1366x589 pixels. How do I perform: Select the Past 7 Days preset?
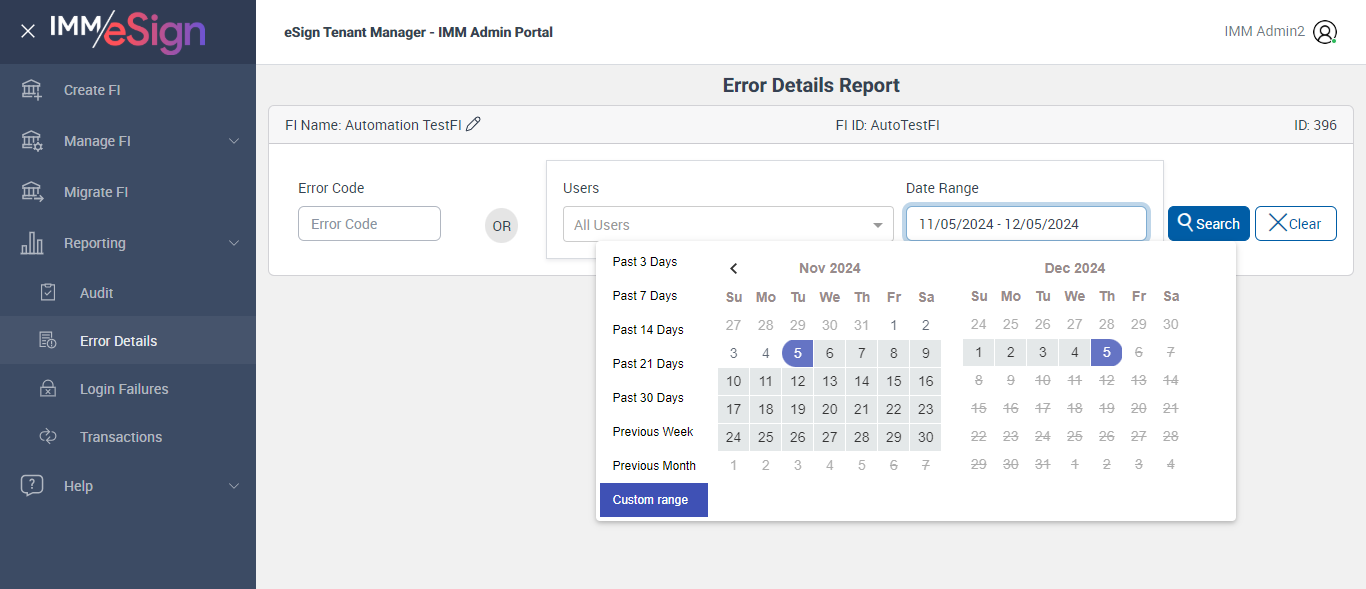pyautogui.click(x=645, y=296)
